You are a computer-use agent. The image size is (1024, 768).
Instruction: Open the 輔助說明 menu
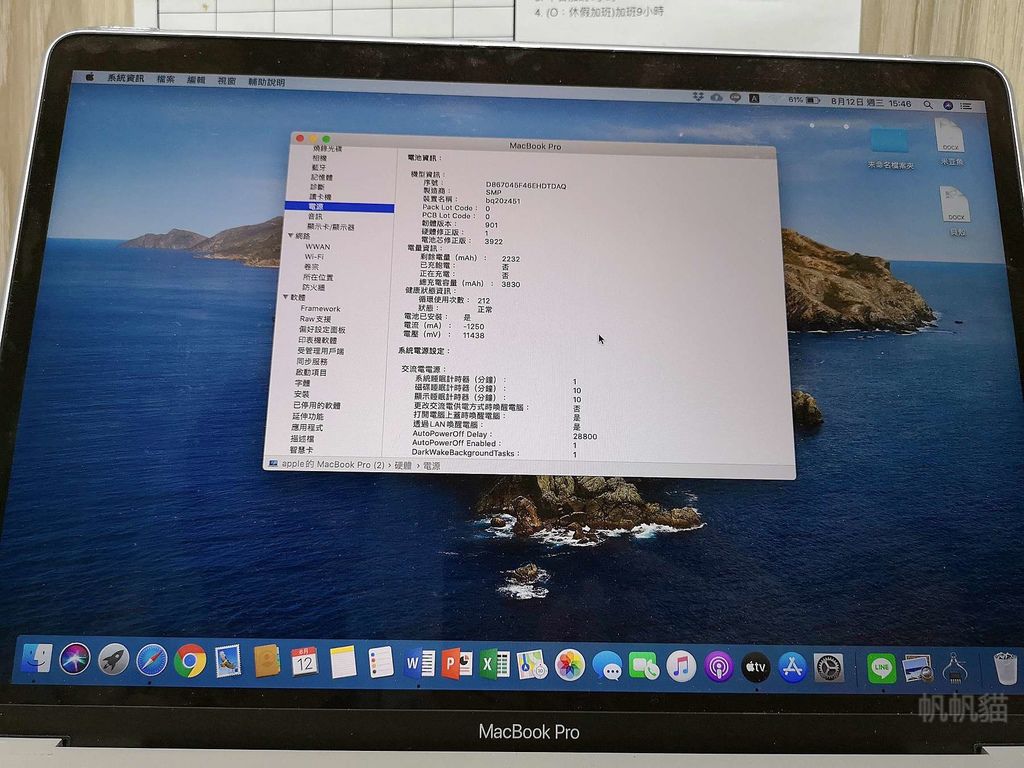tap(266, 82)
